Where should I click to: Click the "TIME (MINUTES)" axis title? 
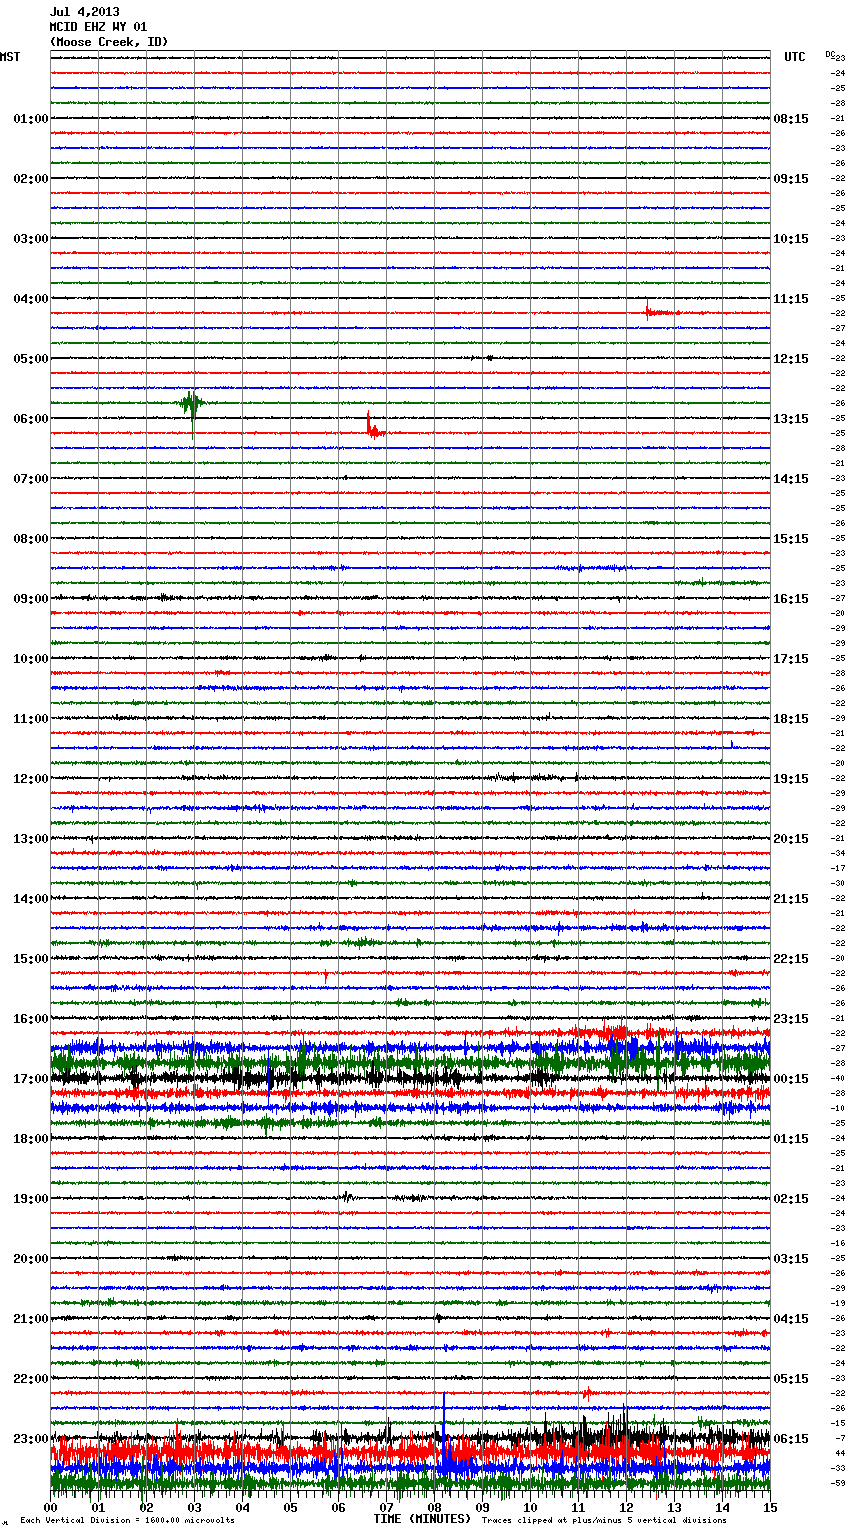coord(422,1519)
